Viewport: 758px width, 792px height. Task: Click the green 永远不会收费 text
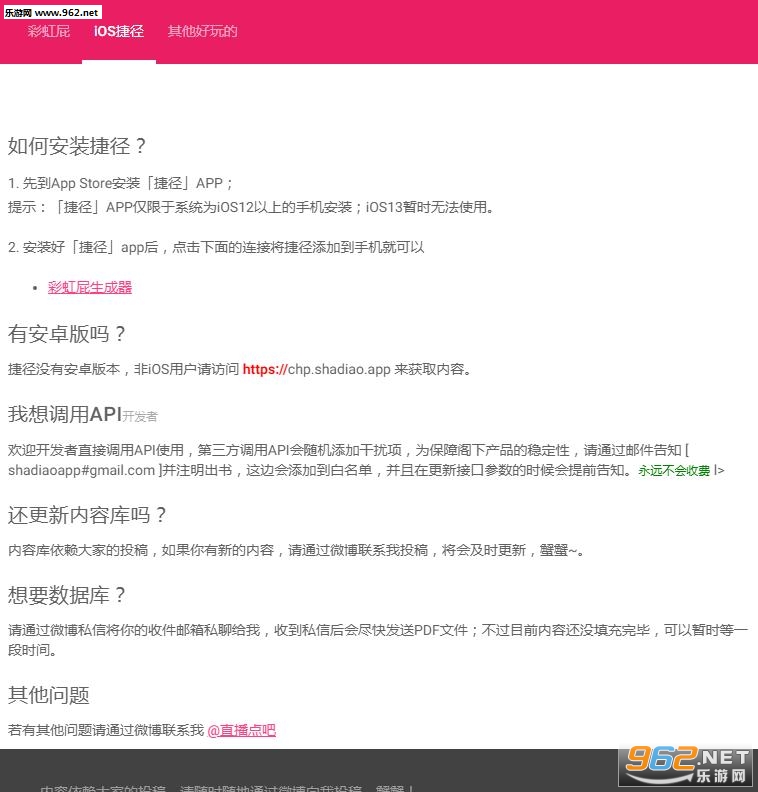(x=674, y=470)
